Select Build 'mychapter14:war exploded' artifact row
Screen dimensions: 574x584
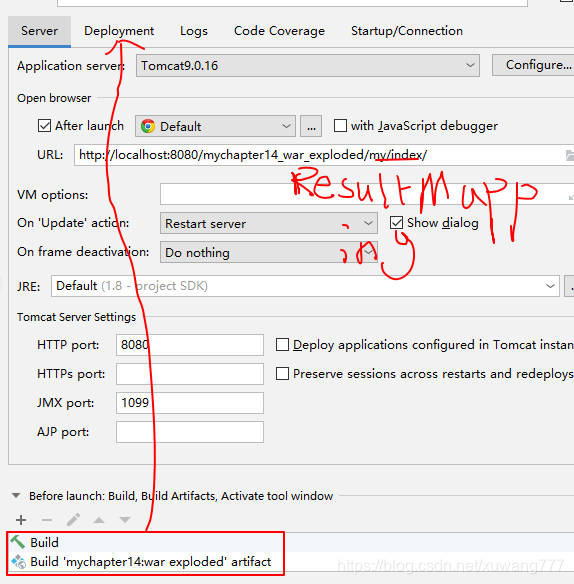coord(291,562)
